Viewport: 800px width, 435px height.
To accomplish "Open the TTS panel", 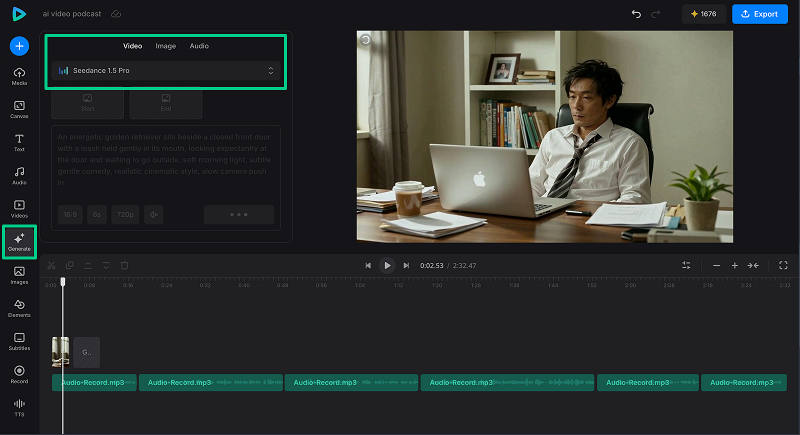I will click(x=19, y=407).
